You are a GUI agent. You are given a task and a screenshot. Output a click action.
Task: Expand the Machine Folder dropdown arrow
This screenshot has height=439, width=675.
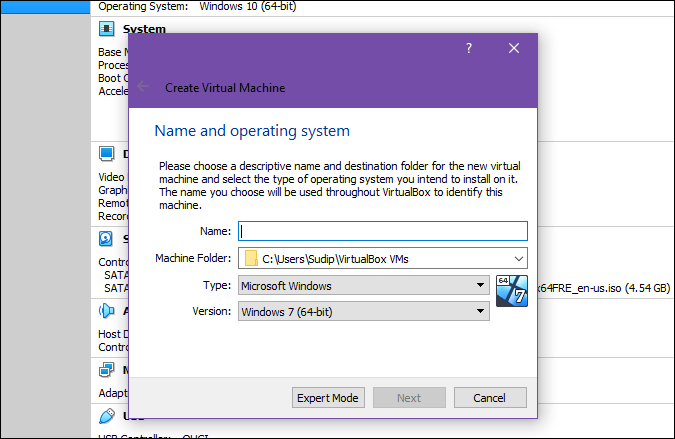[516, 259]
